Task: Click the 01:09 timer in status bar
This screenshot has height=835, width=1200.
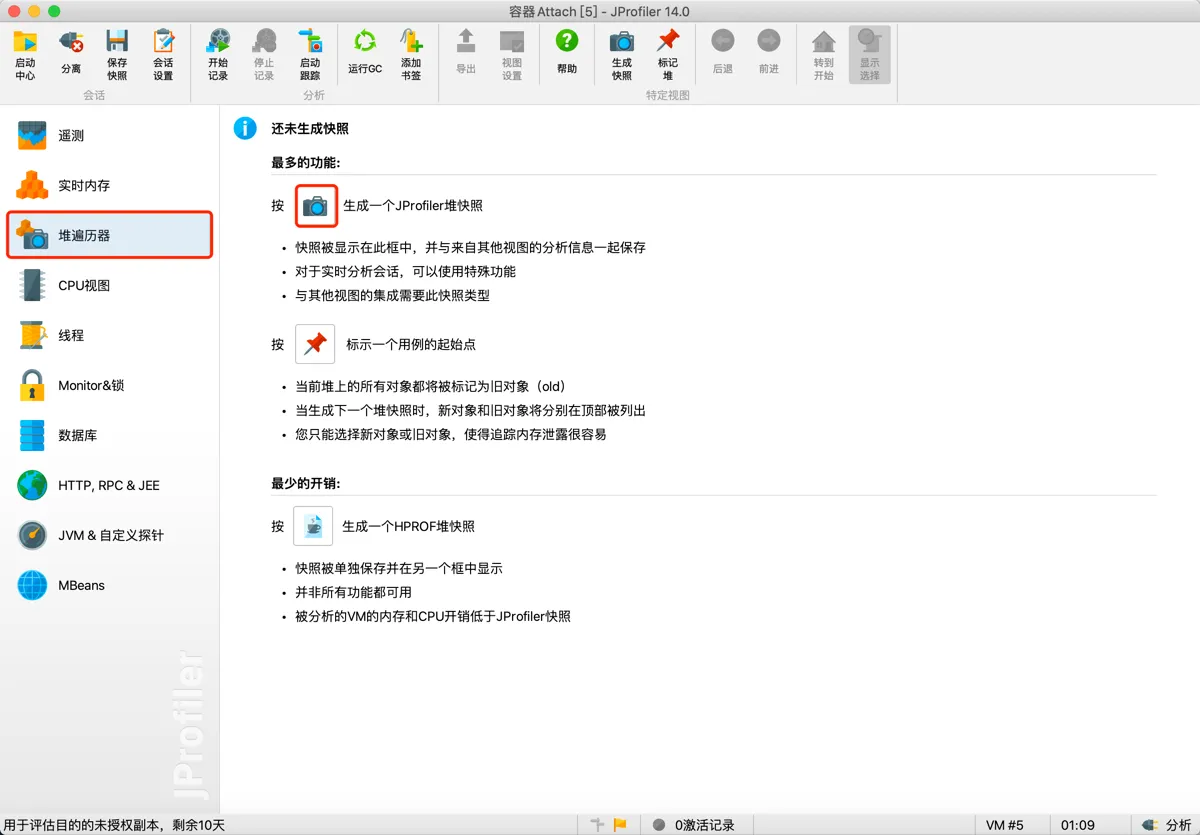Action: tap(1078, 825)
